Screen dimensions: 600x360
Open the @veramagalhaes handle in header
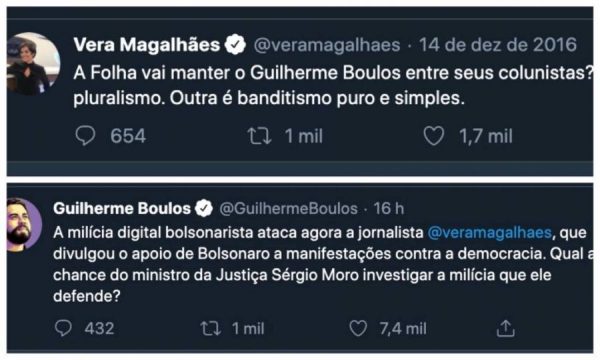327,46
